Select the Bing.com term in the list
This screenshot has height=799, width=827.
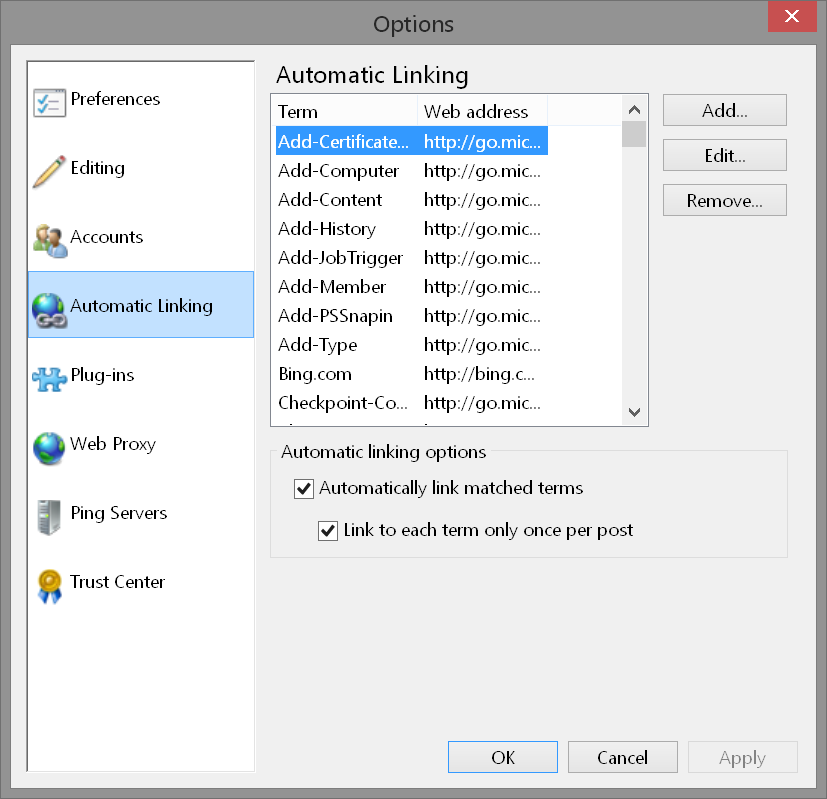[x=315, y=374]
